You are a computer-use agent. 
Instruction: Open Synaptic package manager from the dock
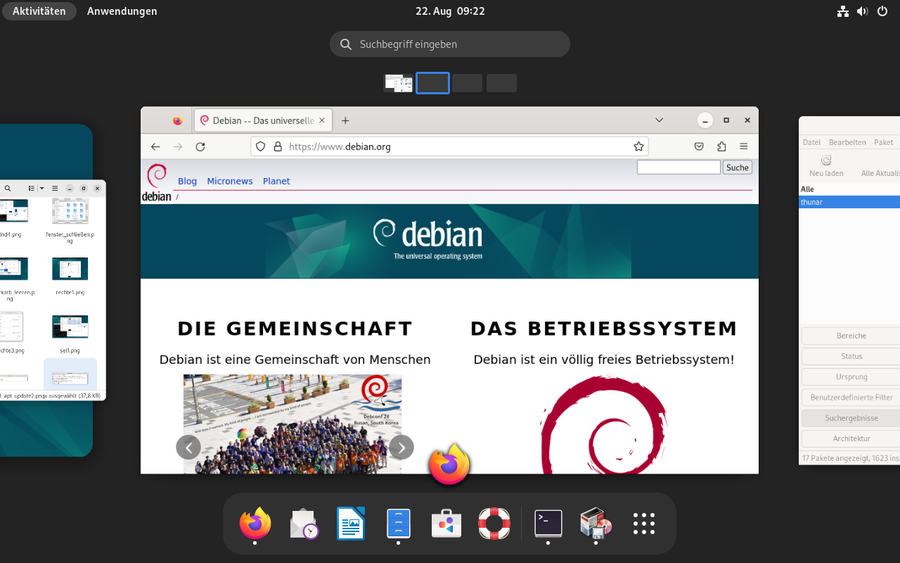coord(596,523)
